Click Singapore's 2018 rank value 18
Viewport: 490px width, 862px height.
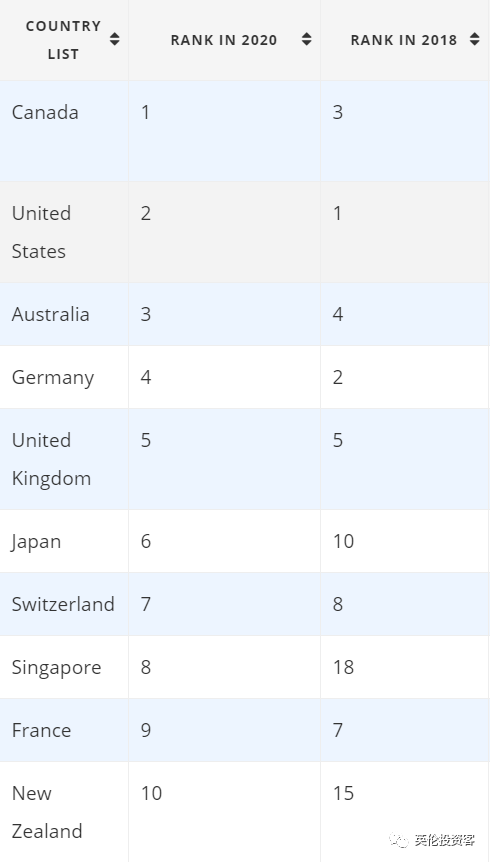pyautogui.click(x=343, y=667)
